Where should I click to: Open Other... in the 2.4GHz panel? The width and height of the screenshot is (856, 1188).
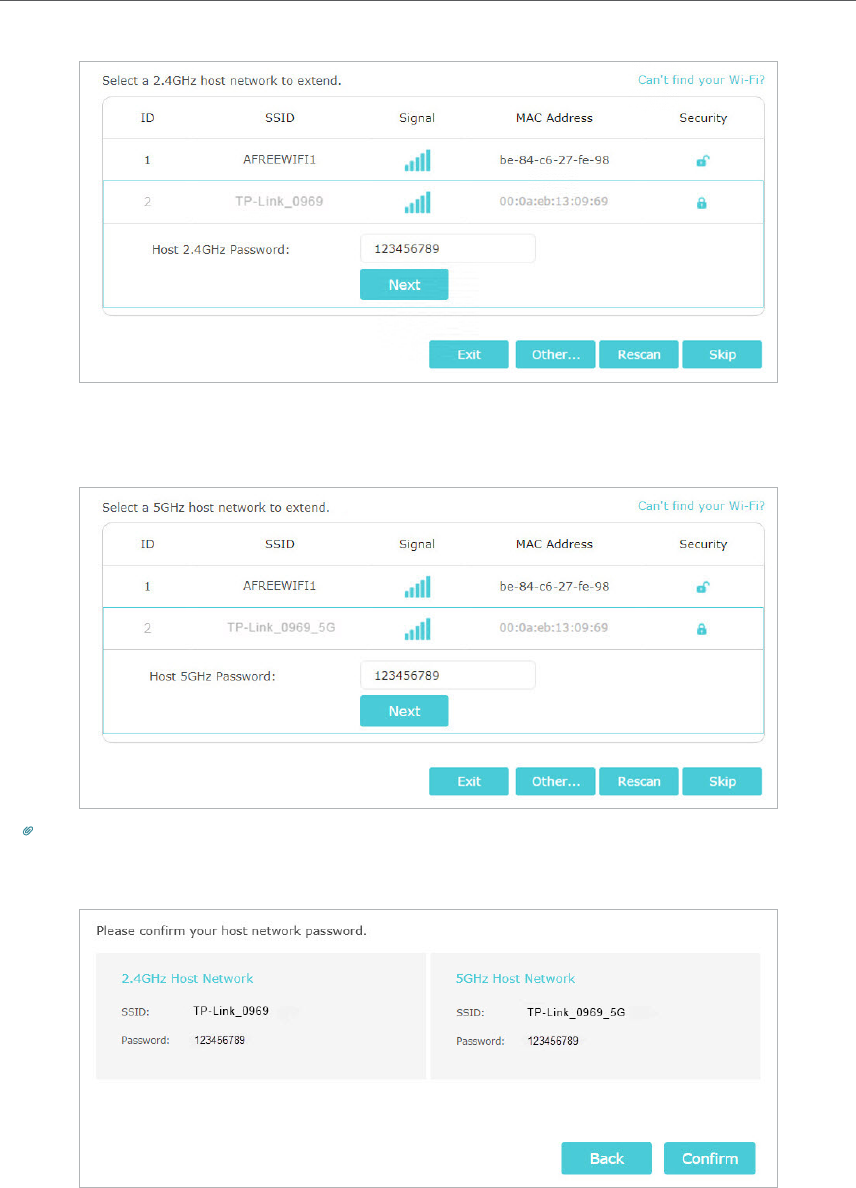(555, 355)
